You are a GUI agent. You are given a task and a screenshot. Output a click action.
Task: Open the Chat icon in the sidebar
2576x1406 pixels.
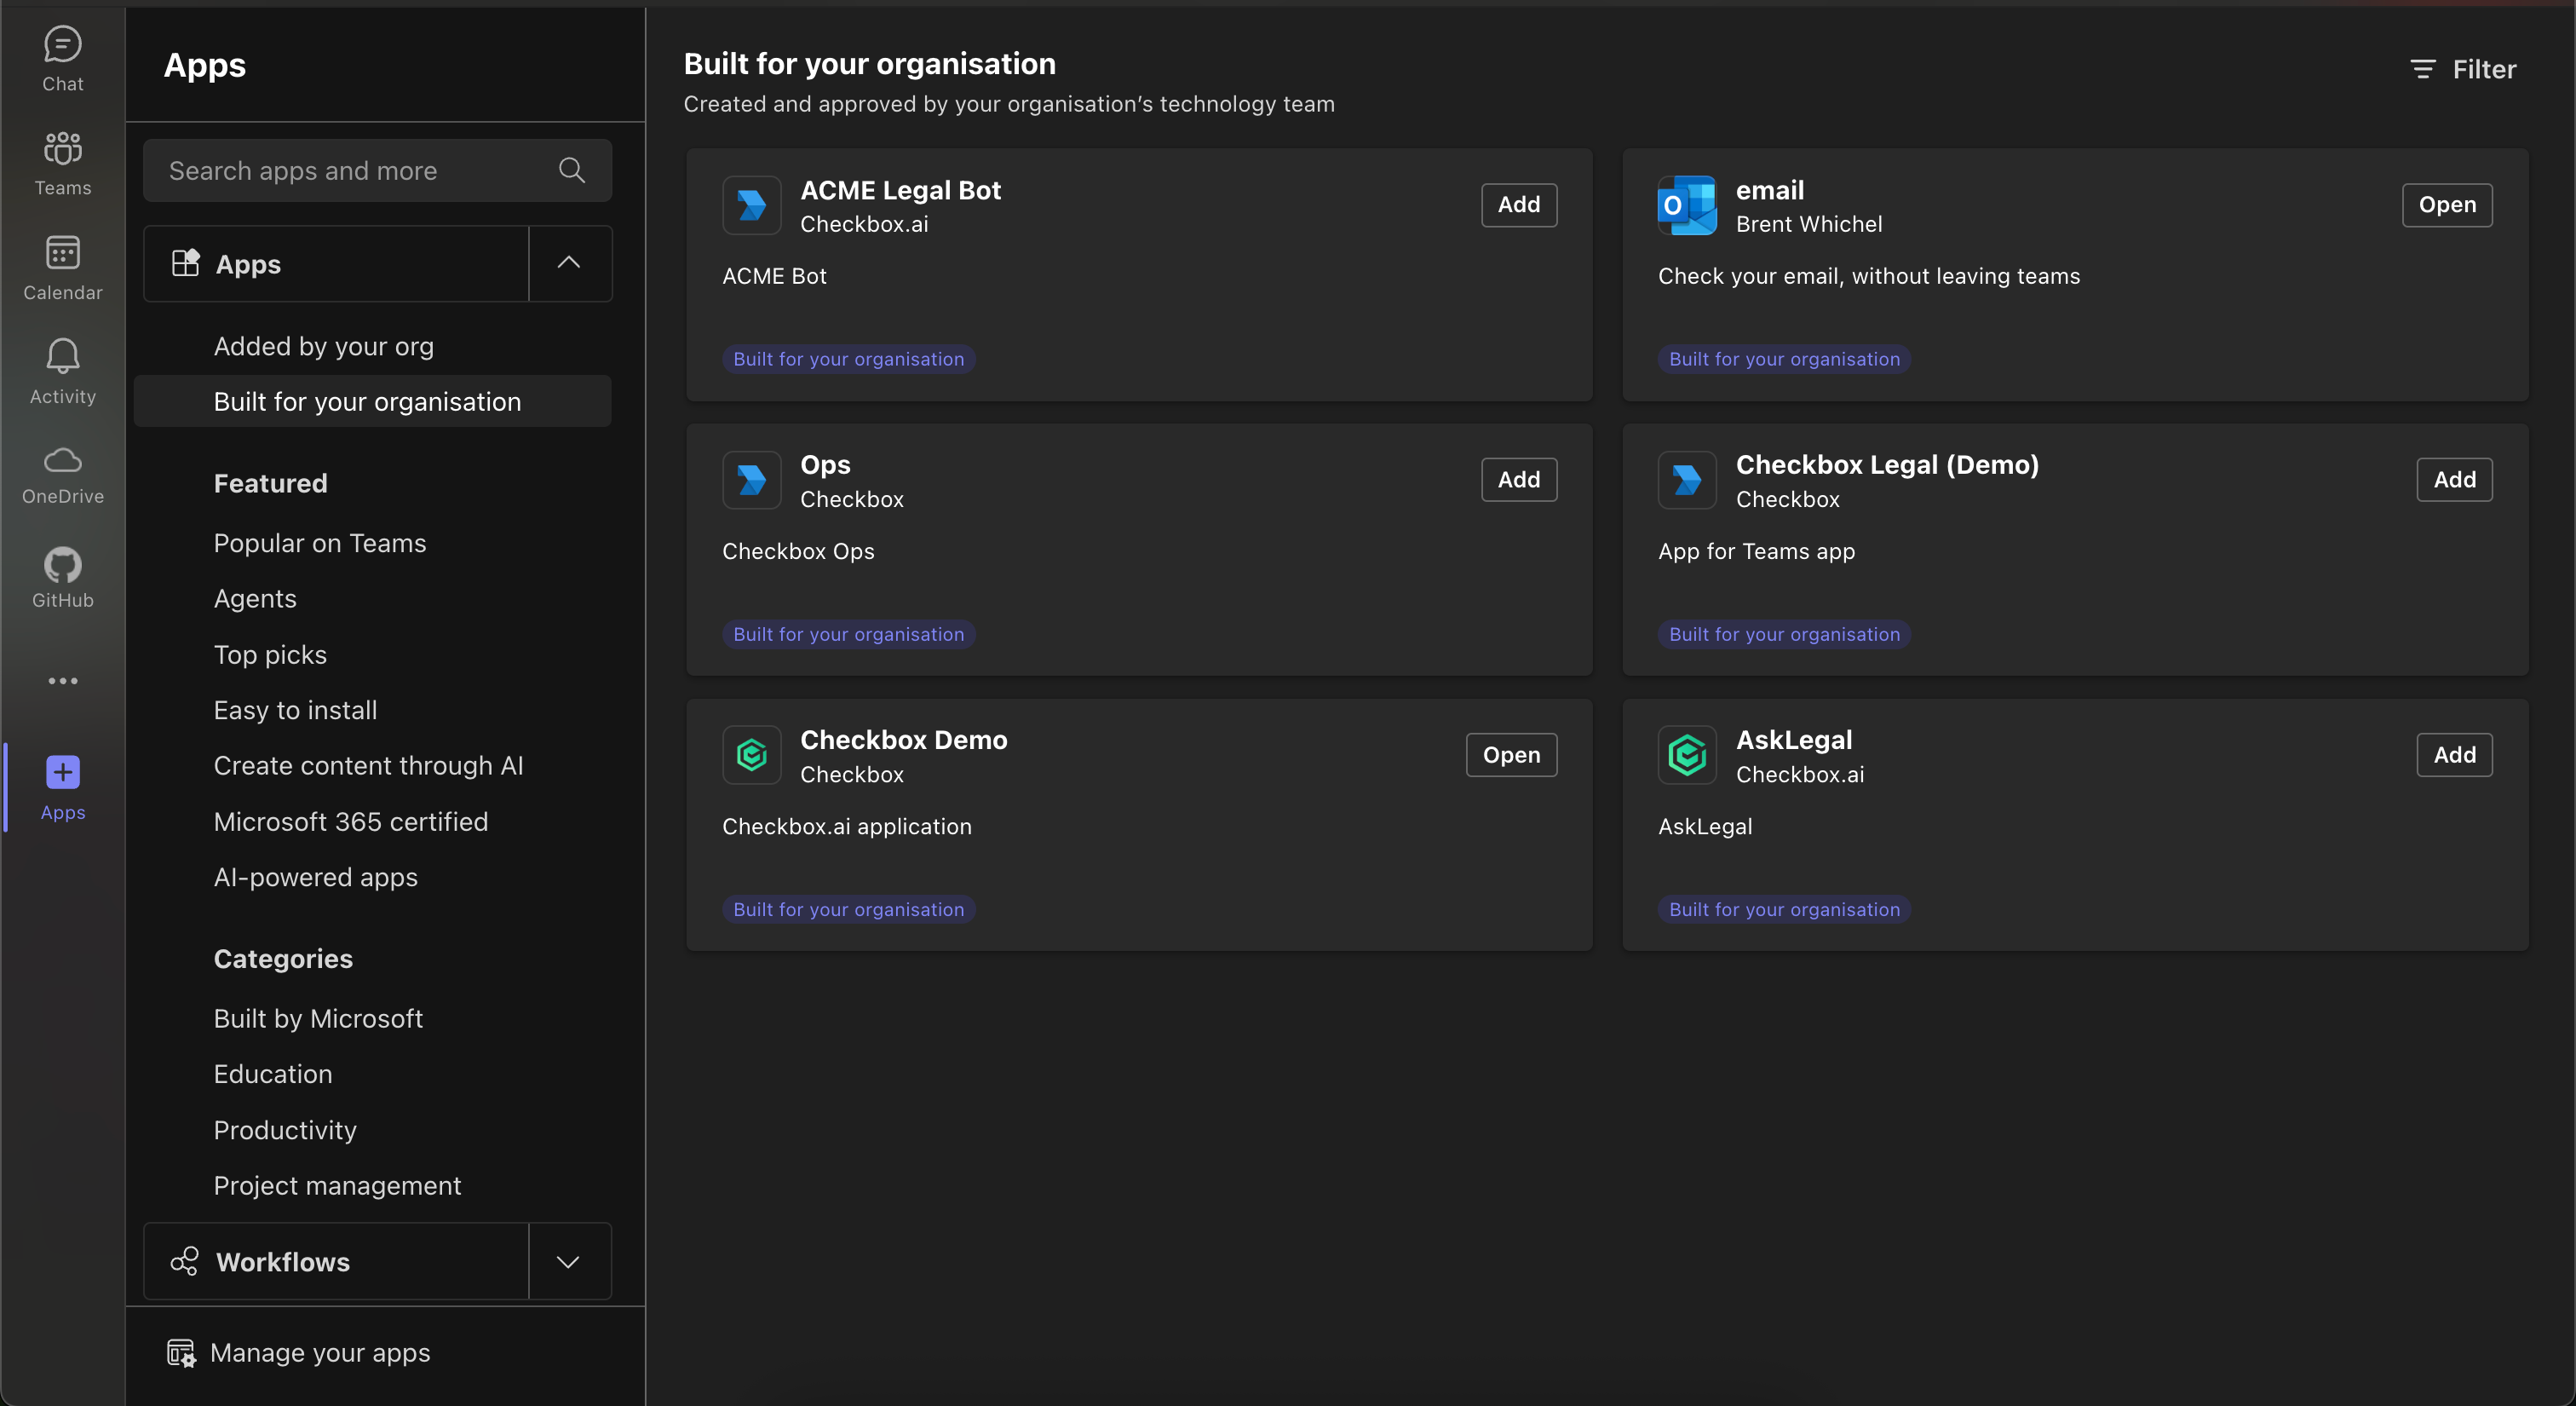[62, 45]
